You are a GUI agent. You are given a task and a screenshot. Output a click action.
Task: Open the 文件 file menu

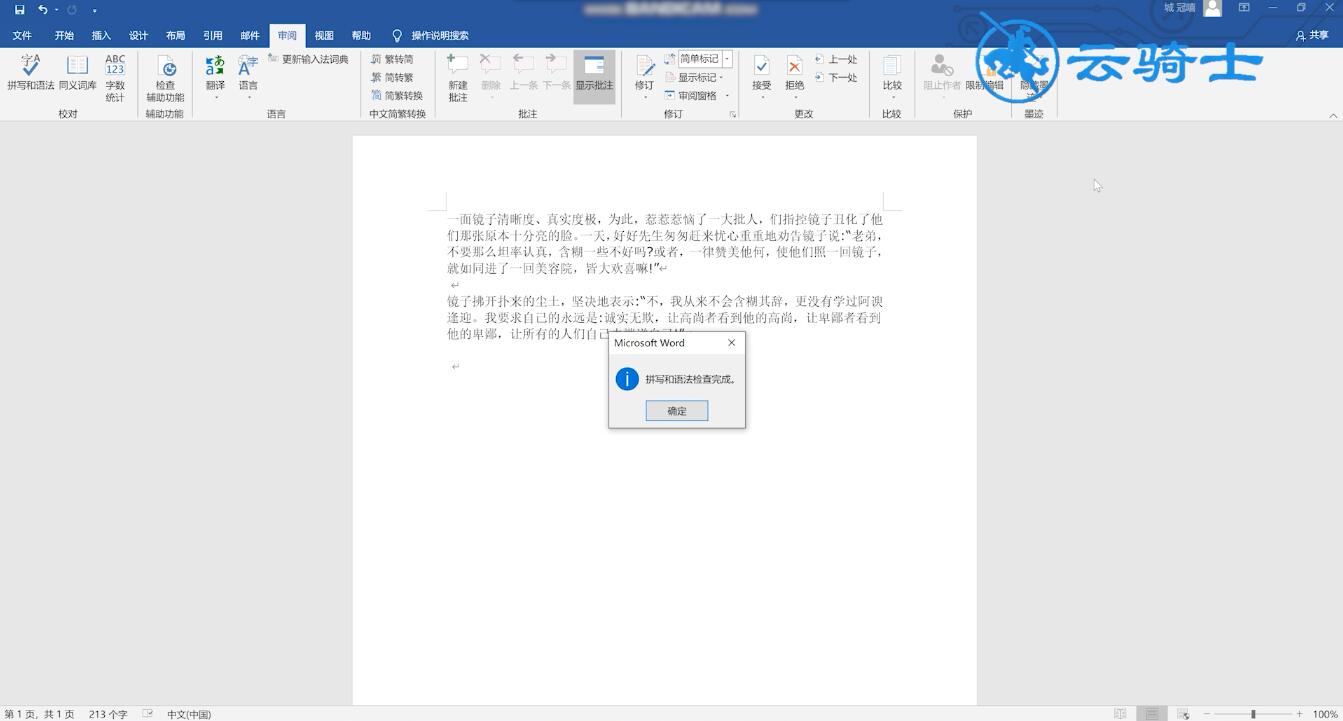click(22, 35)
